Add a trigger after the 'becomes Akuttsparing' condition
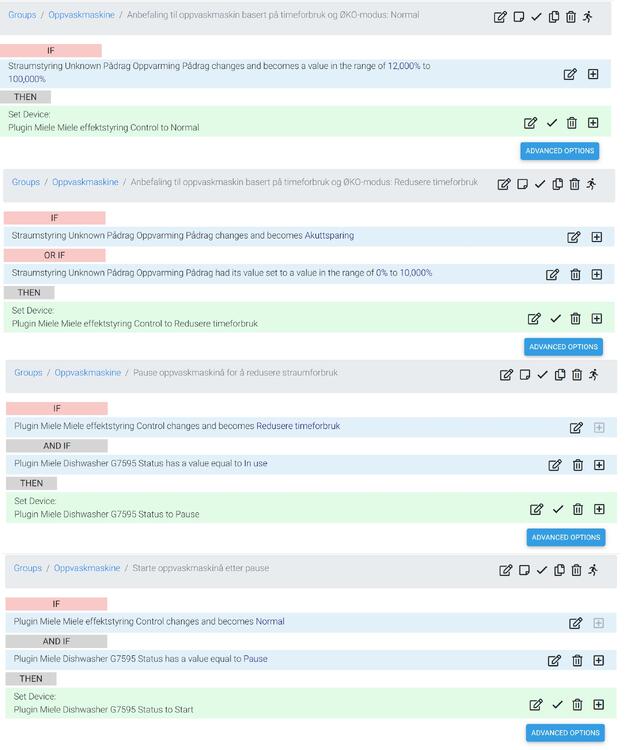The image size is (625, 750). tap(597, 237)
